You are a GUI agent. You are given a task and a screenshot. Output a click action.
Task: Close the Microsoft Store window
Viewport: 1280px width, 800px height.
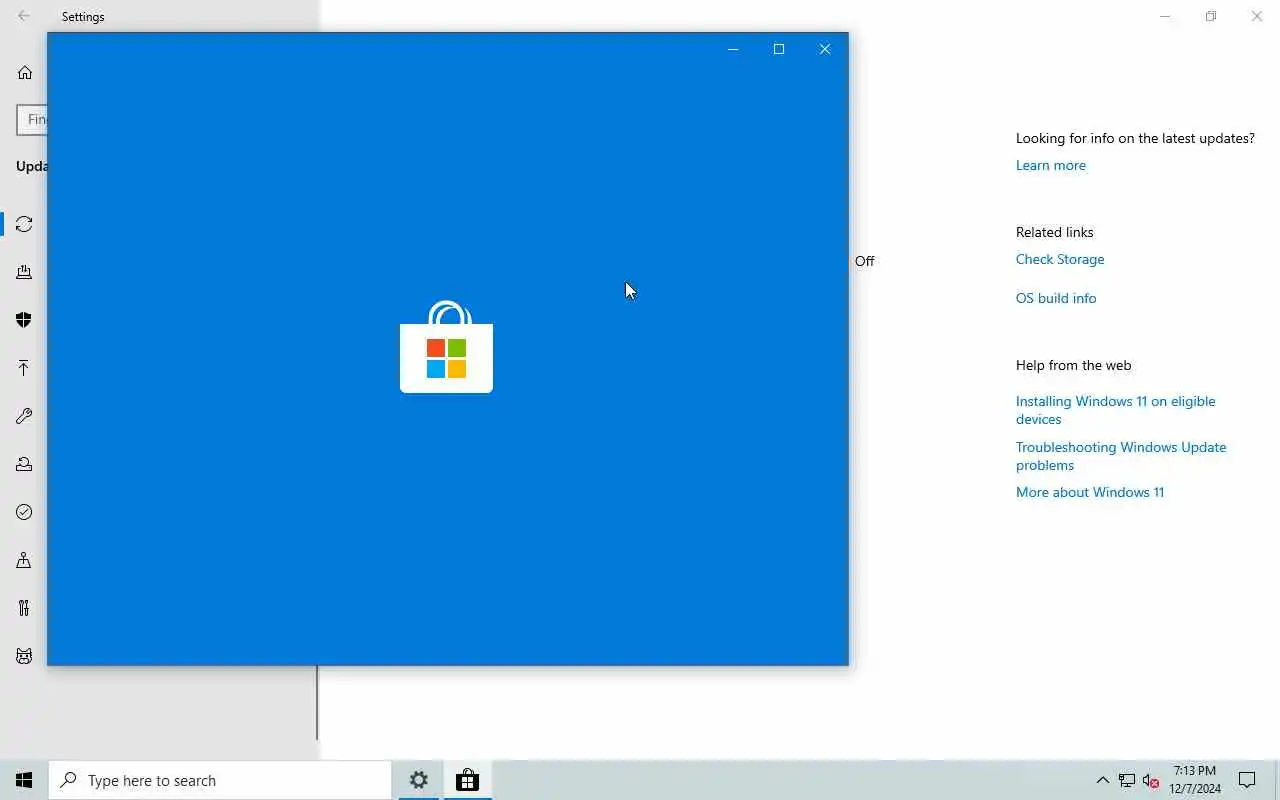pos(825,49)
